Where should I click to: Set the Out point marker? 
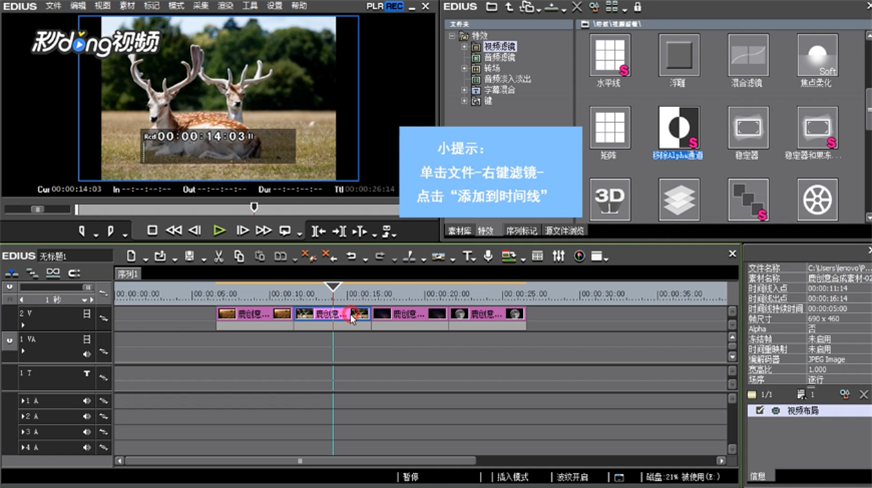click(x=110, y=231)
